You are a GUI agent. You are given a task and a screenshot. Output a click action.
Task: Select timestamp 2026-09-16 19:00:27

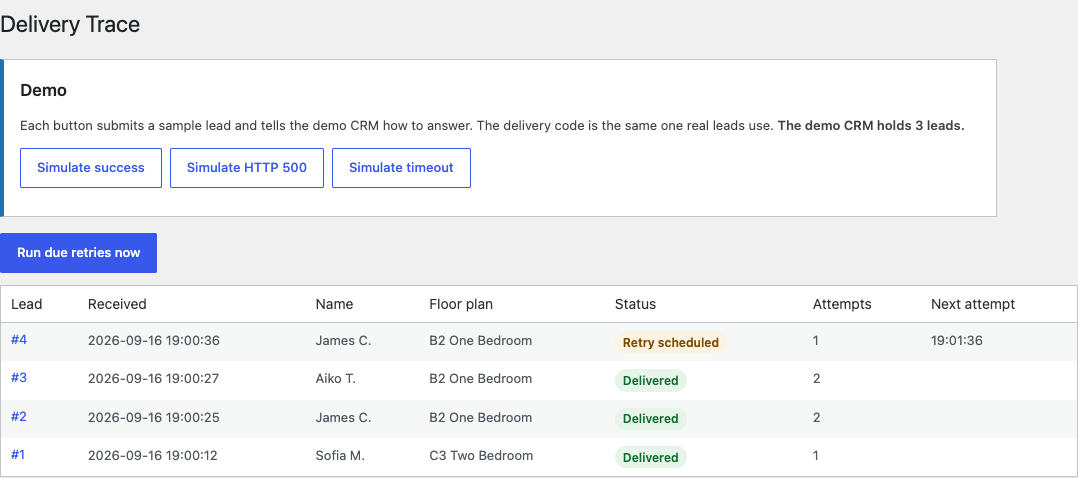tap(154, 378)
